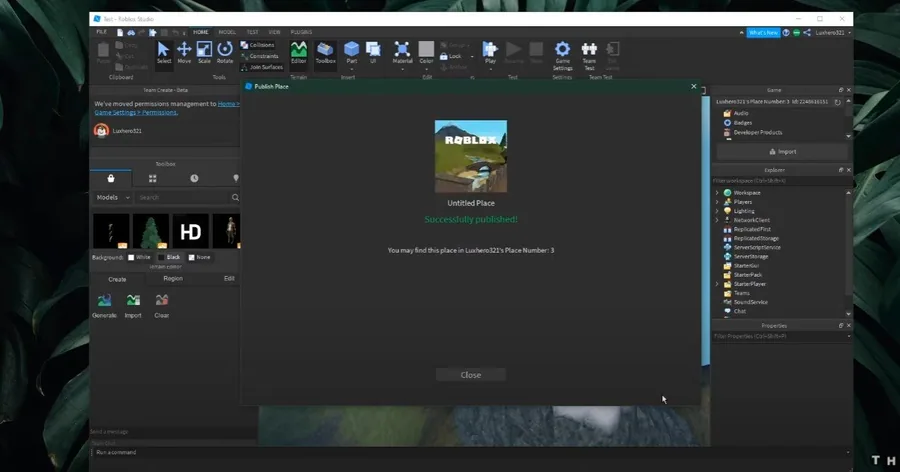900x472 pixels.
Task: Expand the StarterPlayer tree node
Action: (717, 284)
